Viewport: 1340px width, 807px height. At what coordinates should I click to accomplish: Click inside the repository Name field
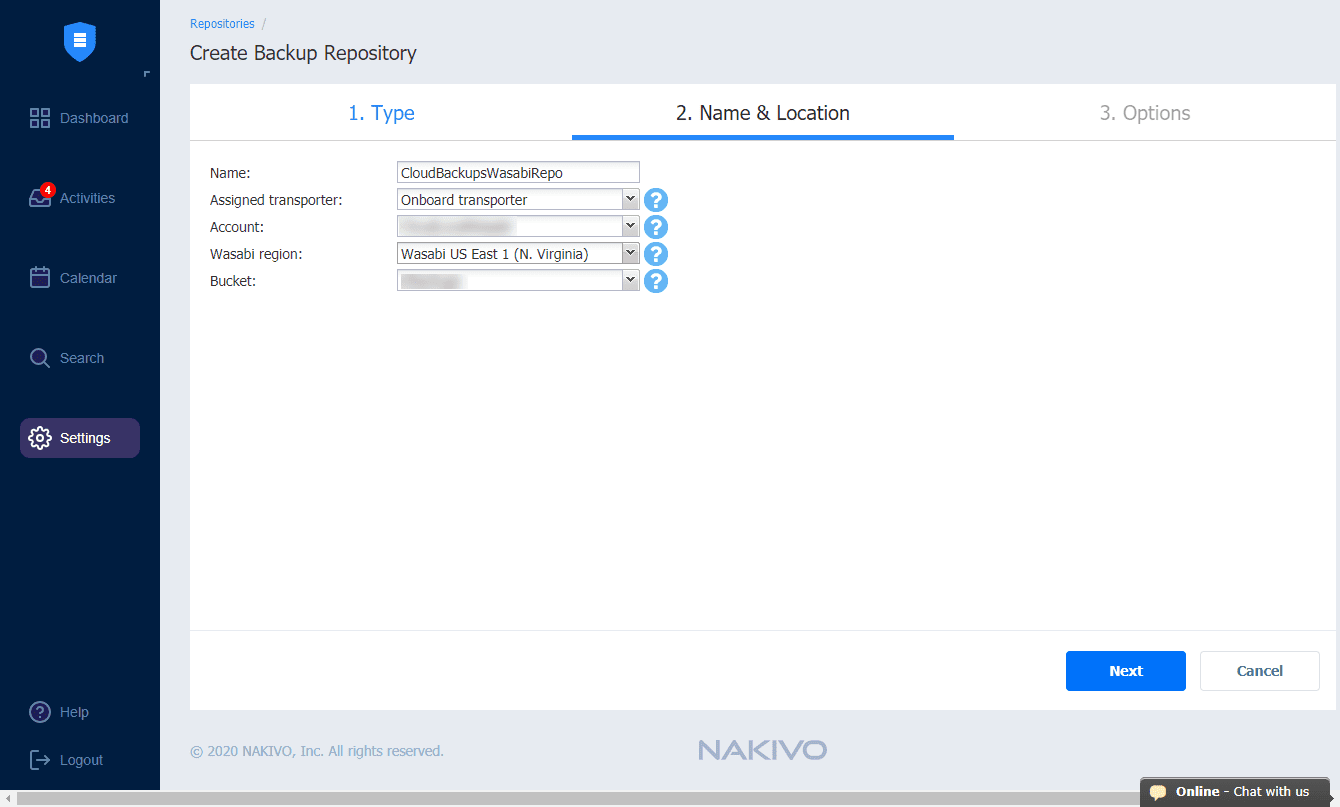click(x=517, y=171)
